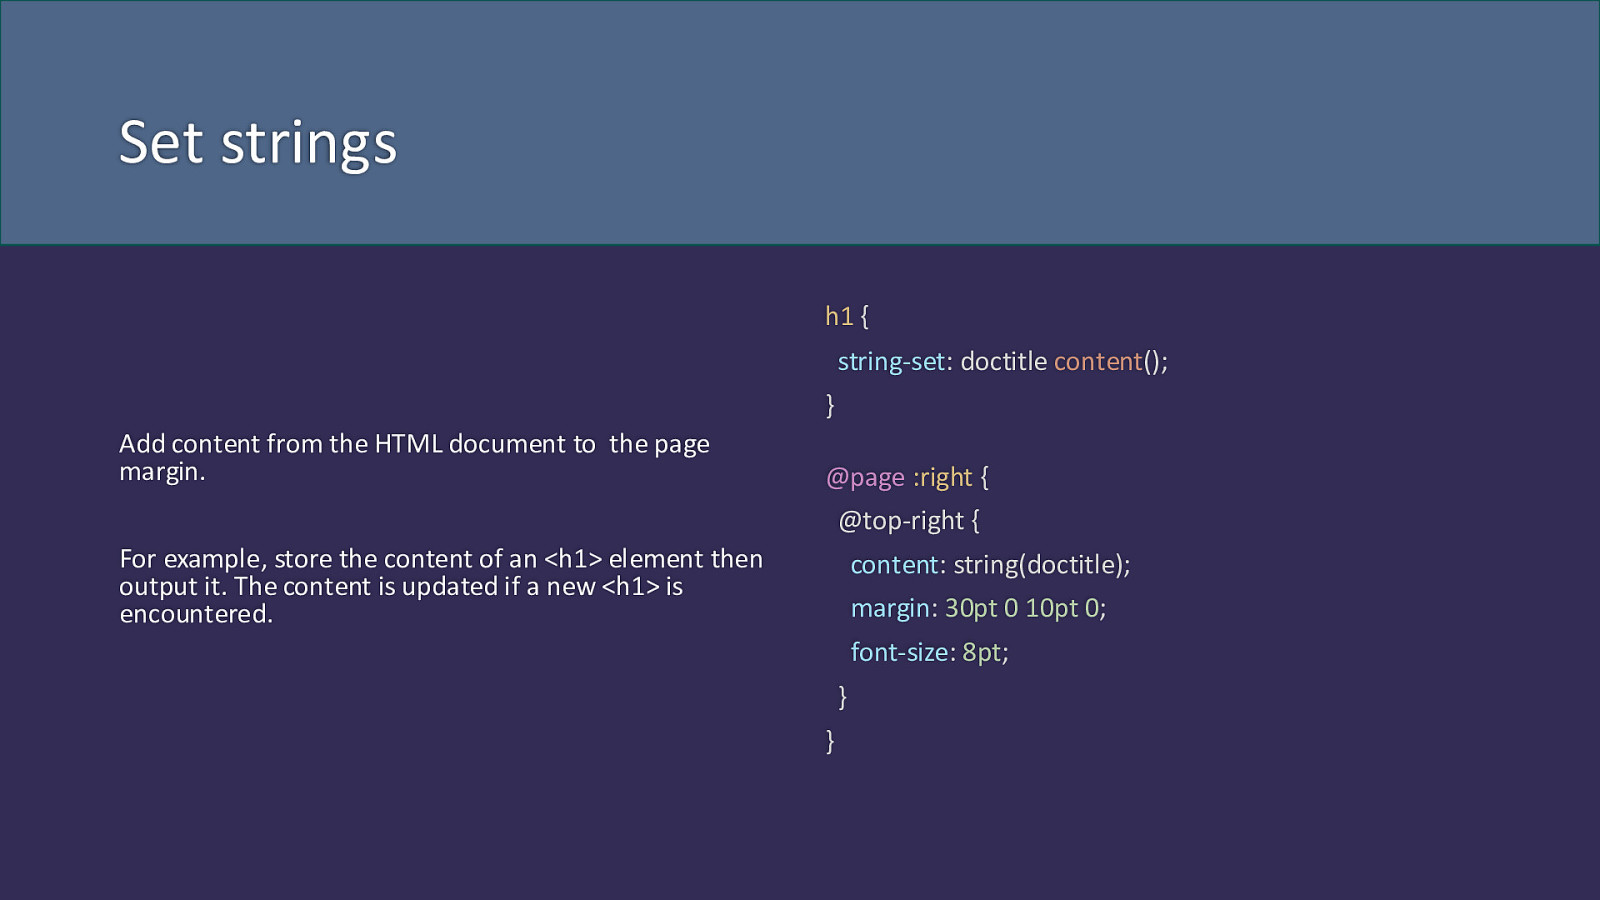Click the word 'encountered.' in the description
This screenshot has width=1600, height=900.
[x=196, y=614]
